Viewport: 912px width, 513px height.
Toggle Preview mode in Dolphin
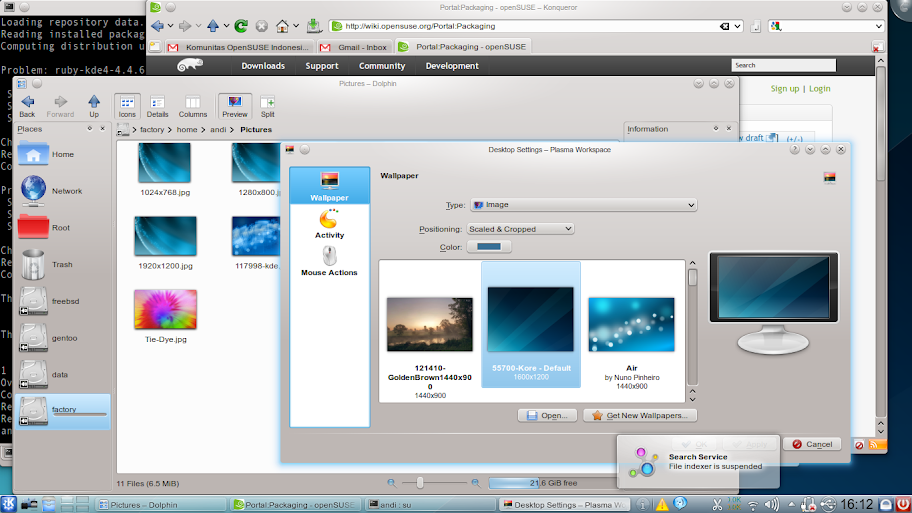[234, 106]
